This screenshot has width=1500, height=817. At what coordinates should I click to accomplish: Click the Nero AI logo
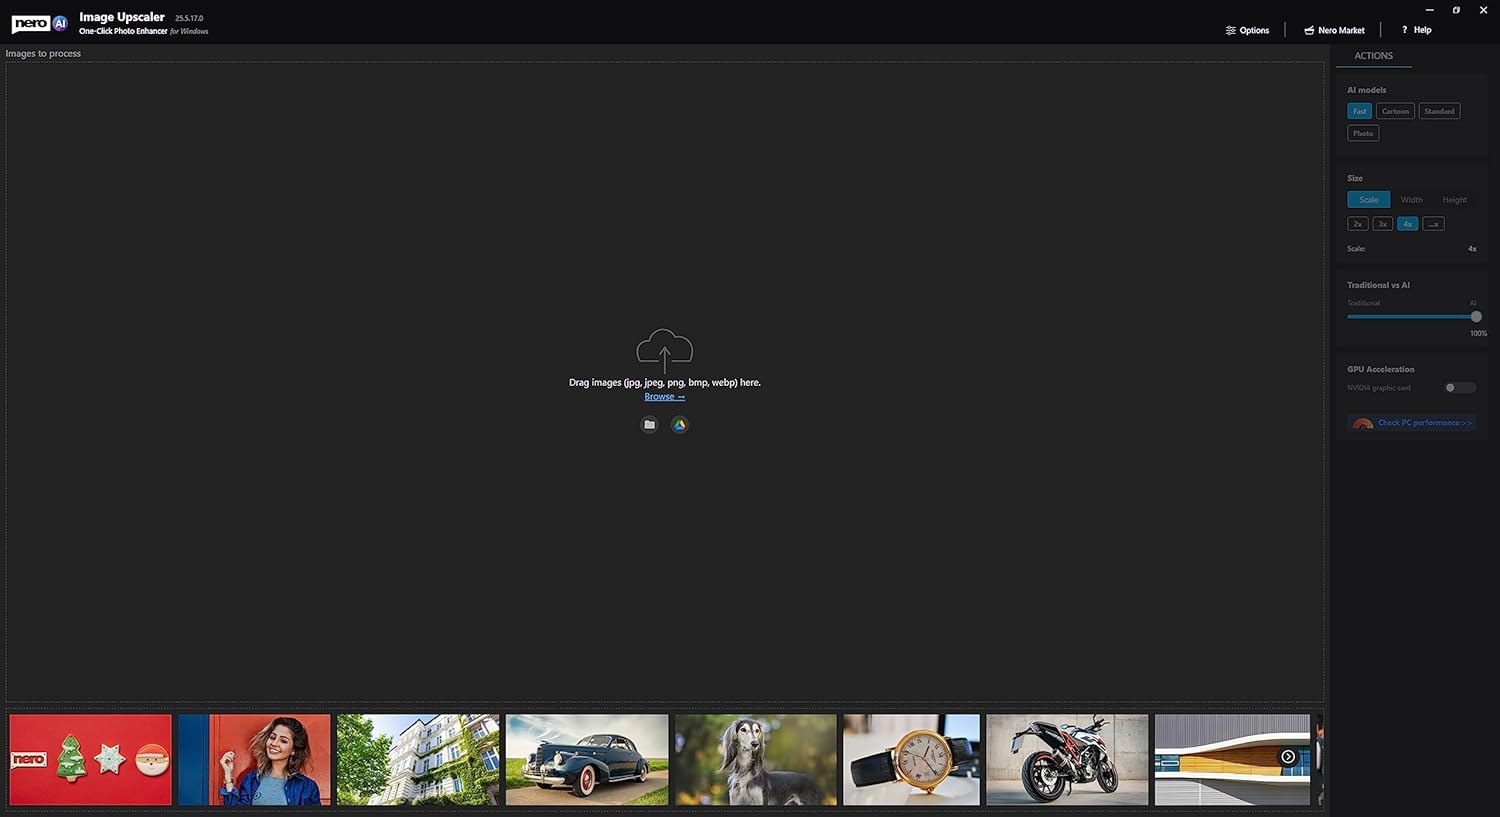[x=39, y=23]
